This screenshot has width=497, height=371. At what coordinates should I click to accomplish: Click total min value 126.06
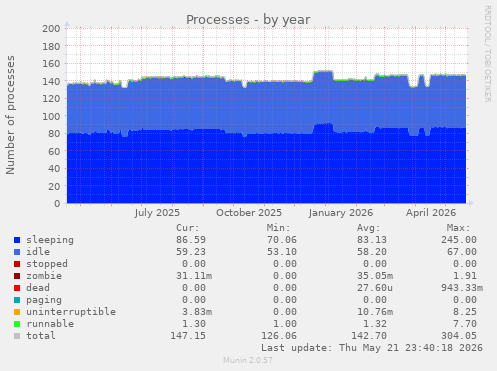[279, 336]
